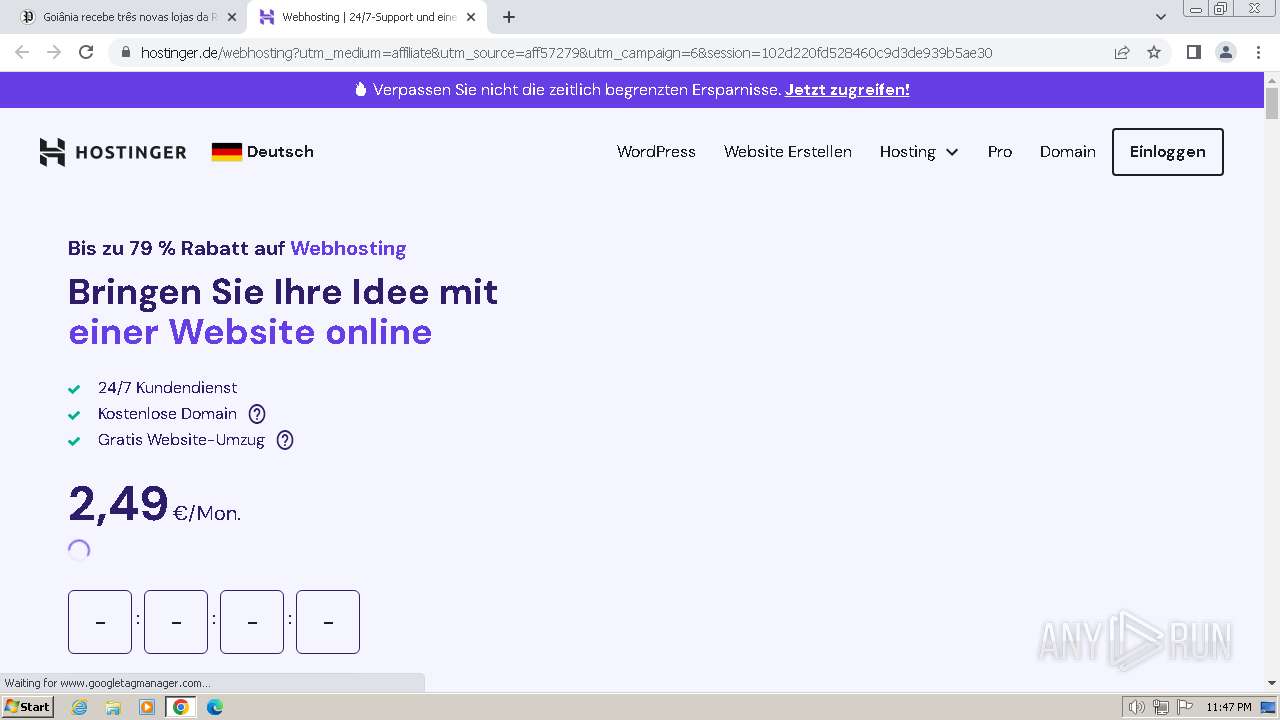Share this page via share icon
1280x720 pixels.
[1122, 52]
